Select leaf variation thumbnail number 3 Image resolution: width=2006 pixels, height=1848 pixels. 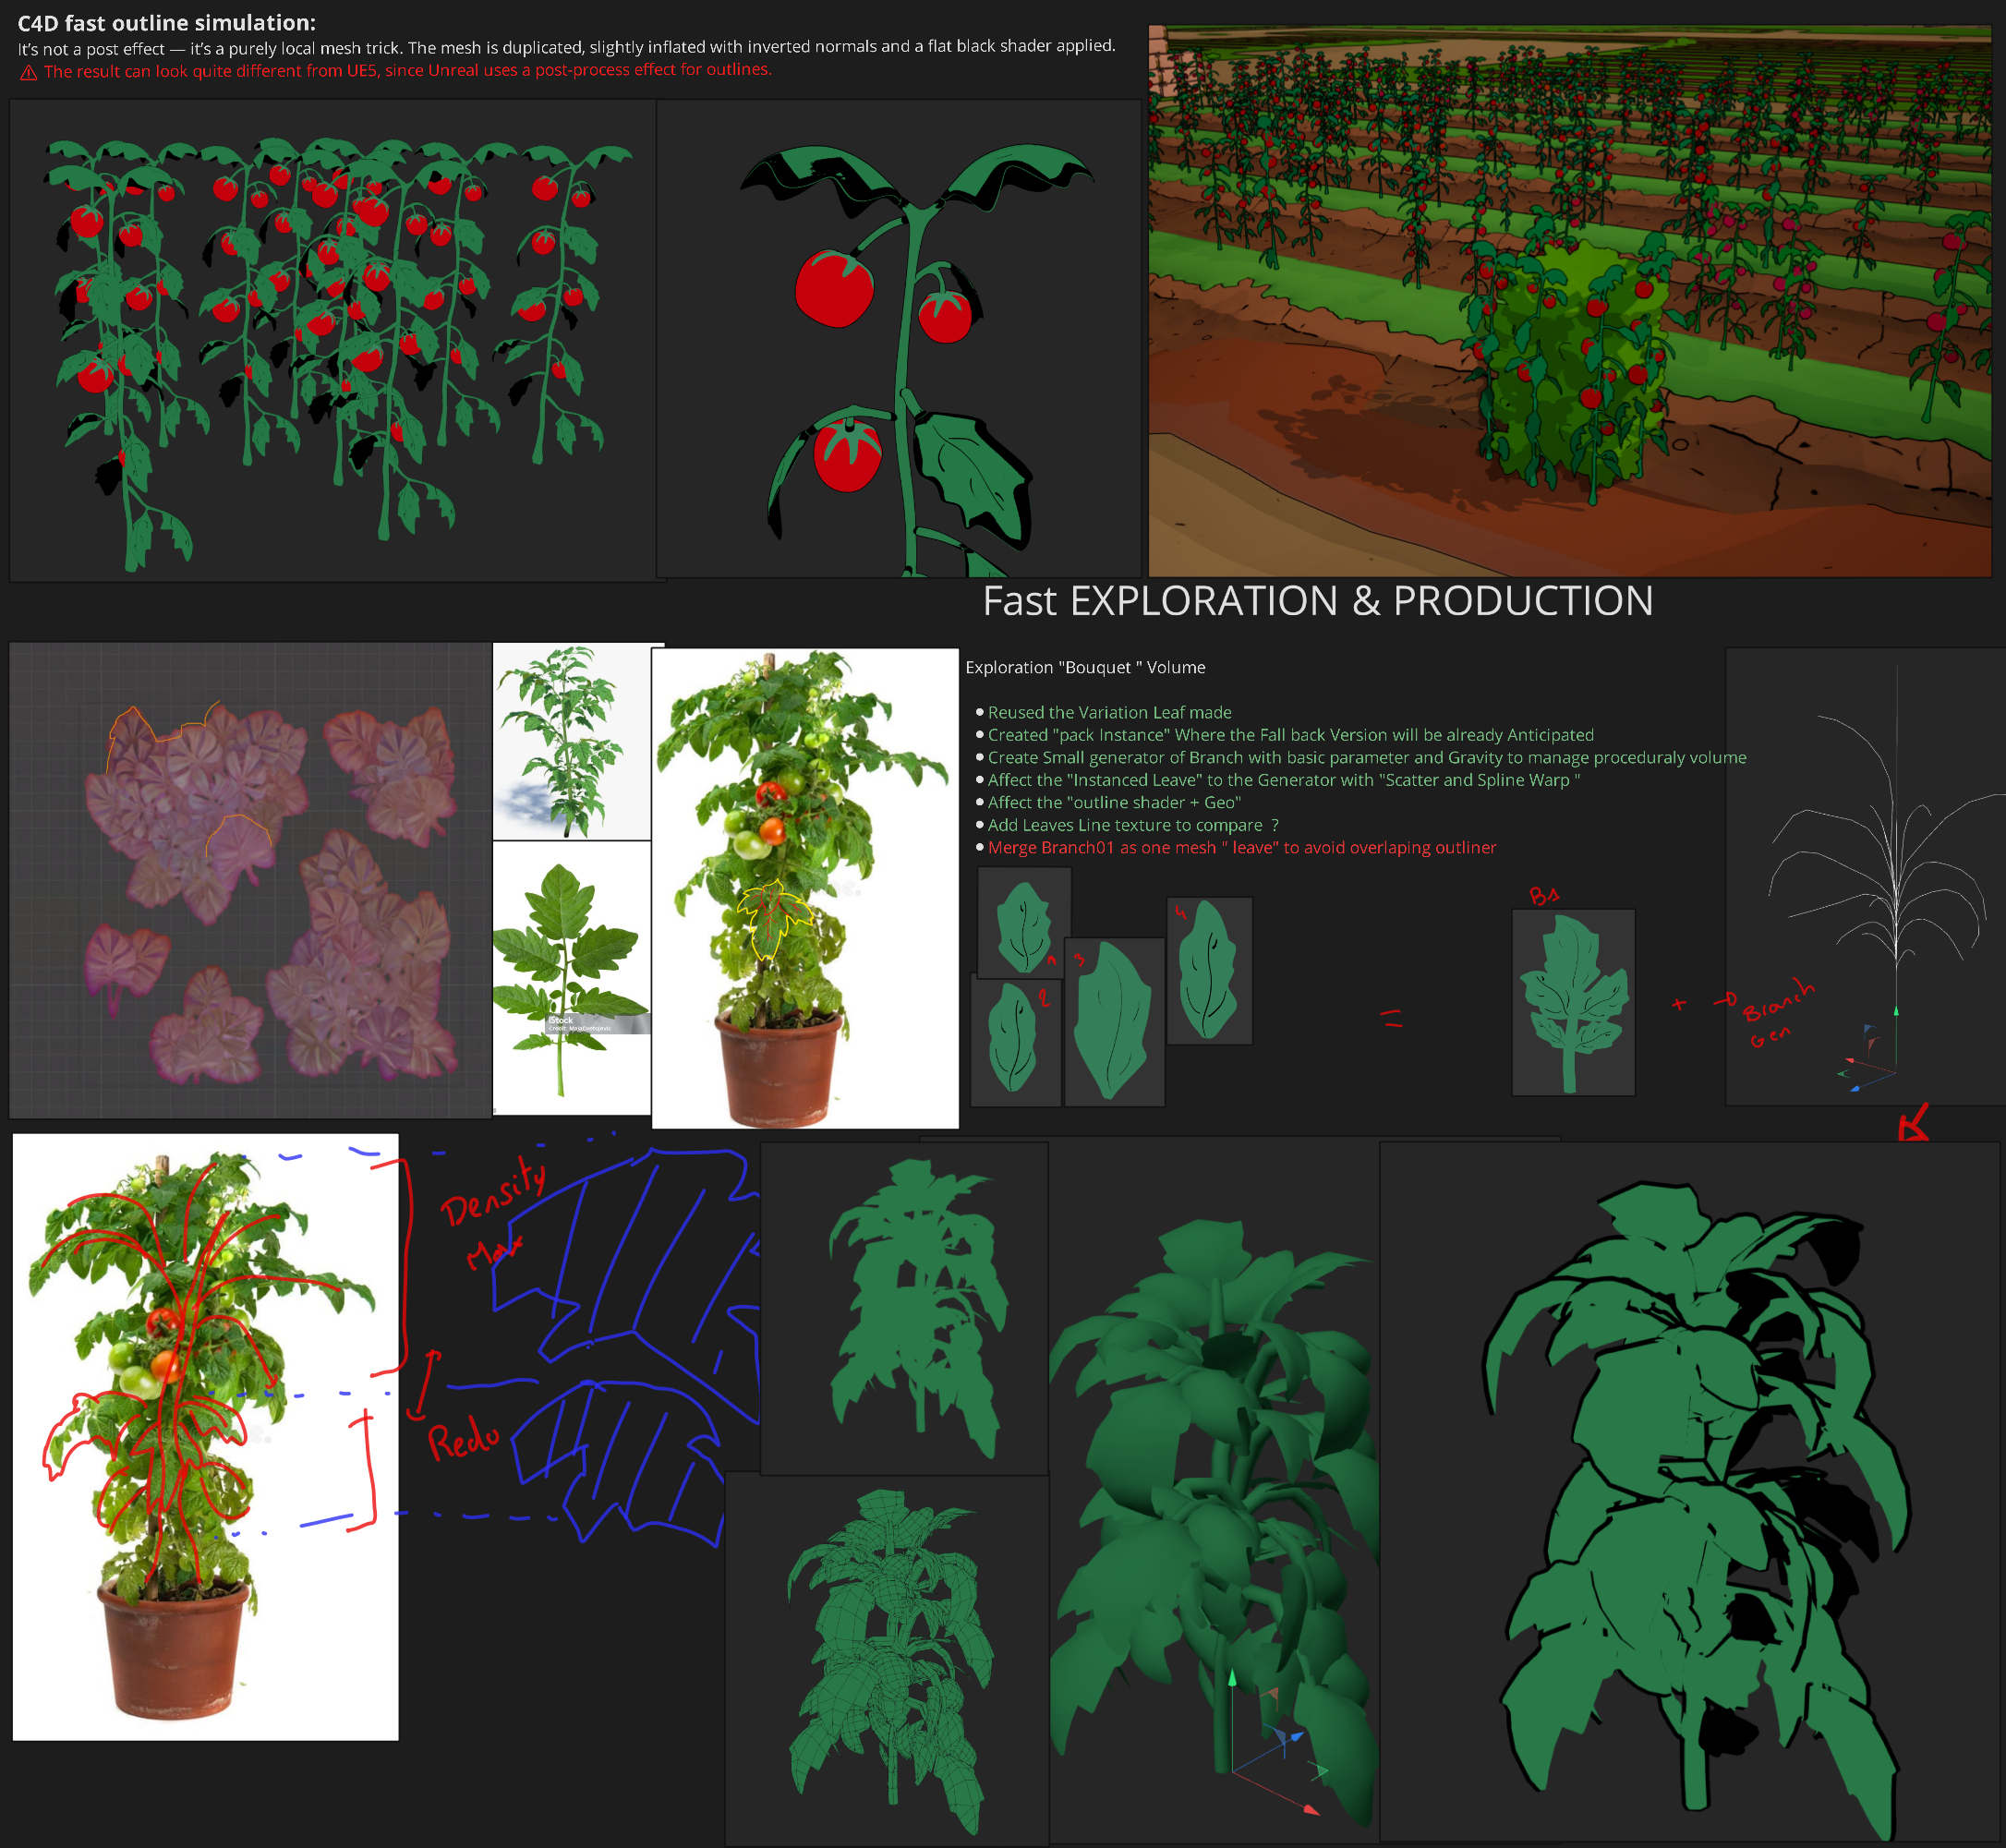point(1114,1022)
